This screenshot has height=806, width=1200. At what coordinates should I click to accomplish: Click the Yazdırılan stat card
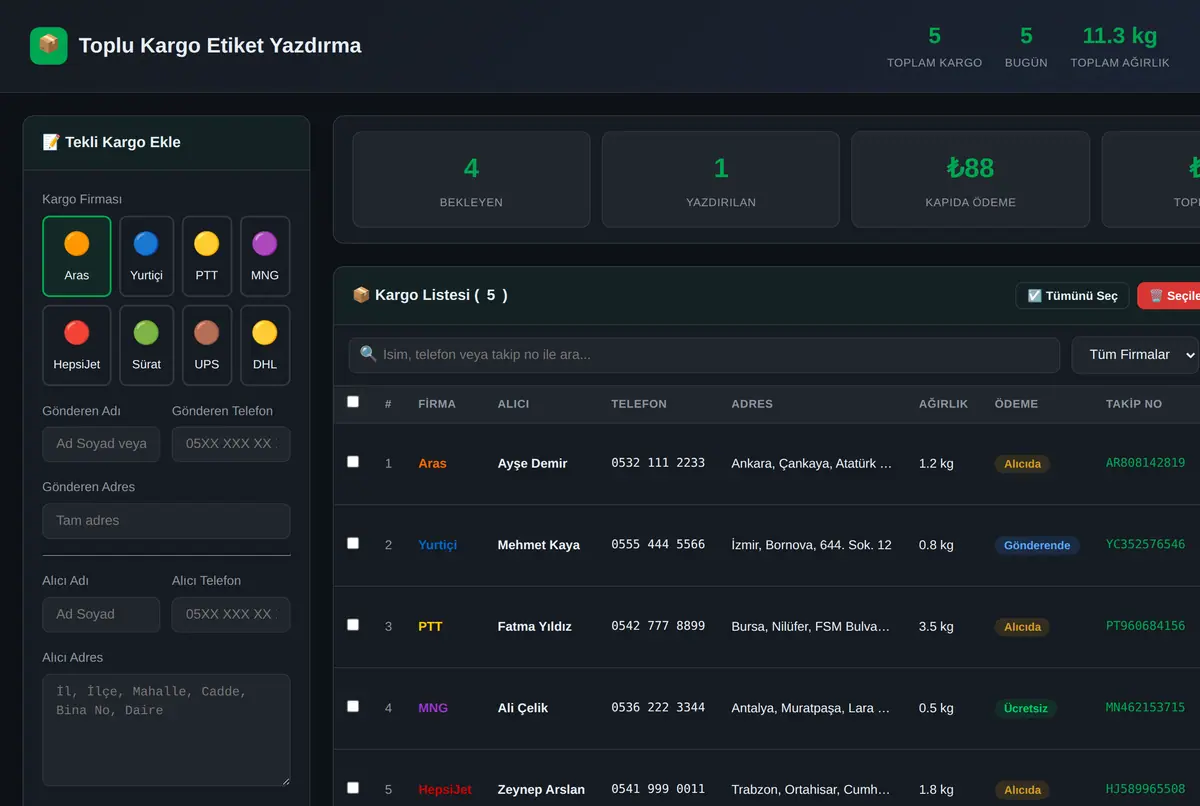point(721,180)
